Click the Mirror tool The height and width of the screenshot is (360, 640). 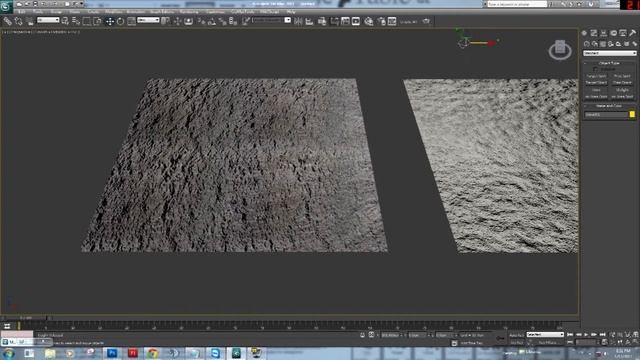[298, 21]
